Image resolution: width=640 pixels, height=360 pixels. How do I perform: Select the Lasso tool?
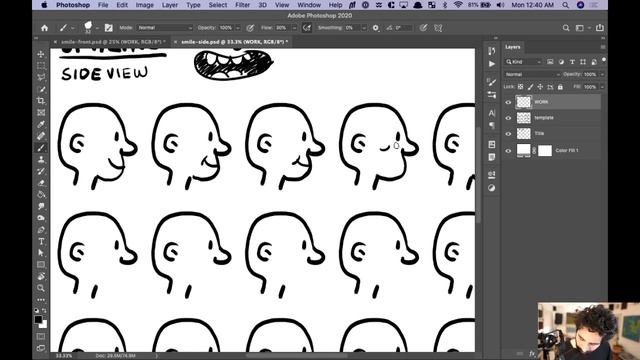[x=41, y=78]
